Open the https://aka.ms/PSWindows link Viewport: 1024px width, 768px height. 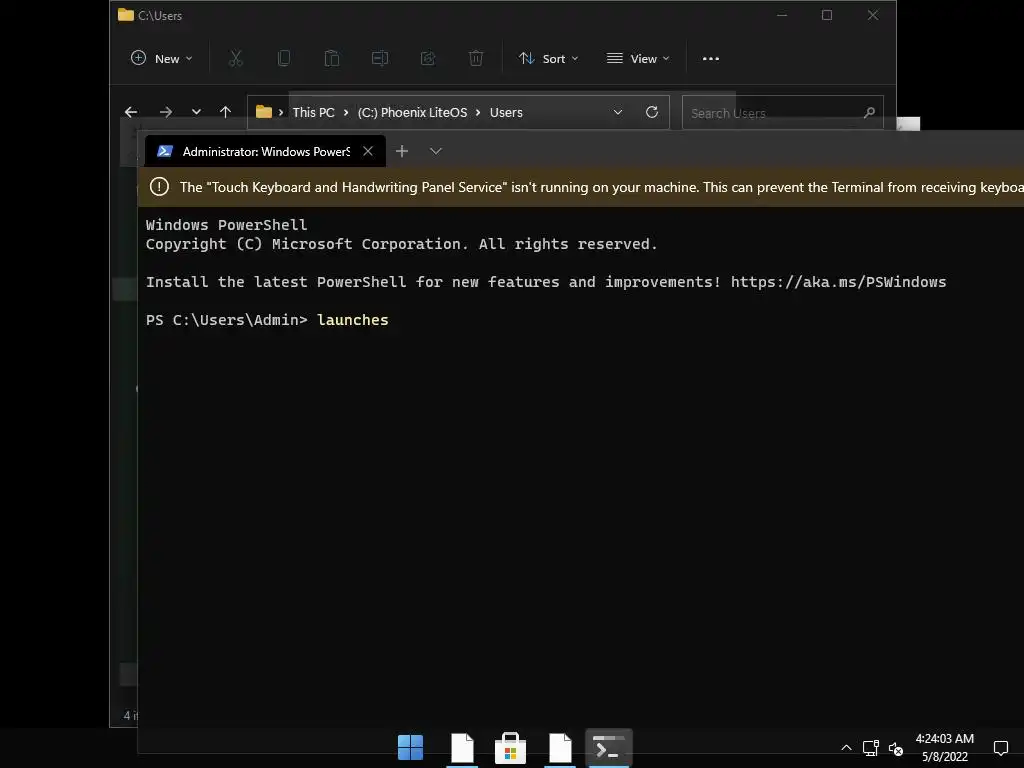pos(838,282)
